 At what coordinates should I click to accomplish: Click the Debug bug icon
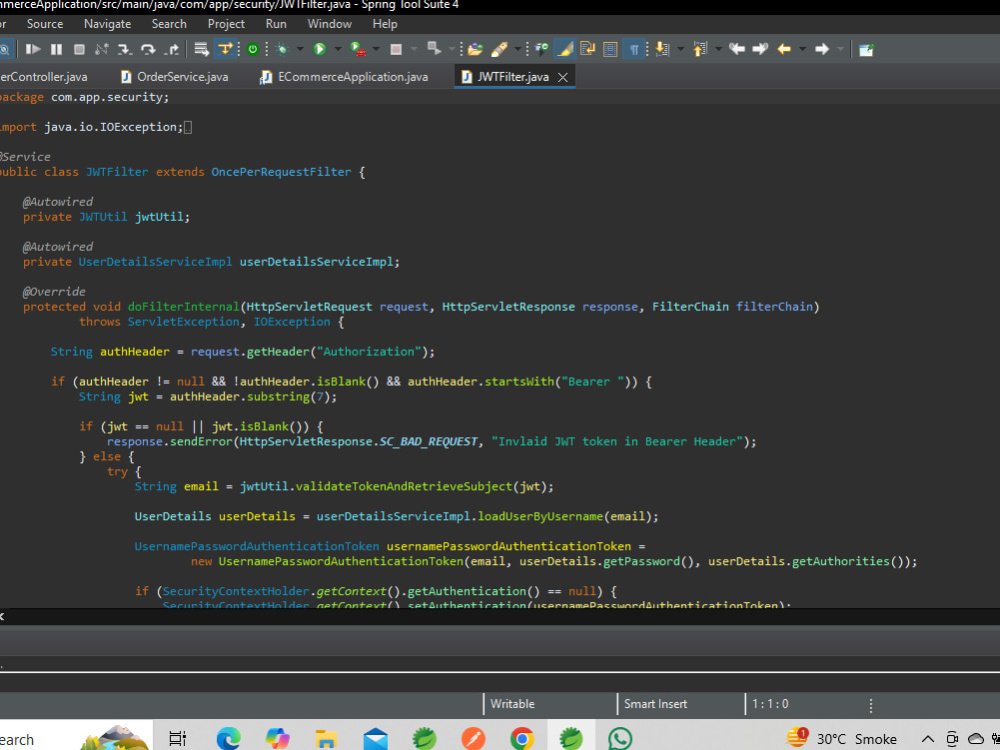tap(282, 49)
